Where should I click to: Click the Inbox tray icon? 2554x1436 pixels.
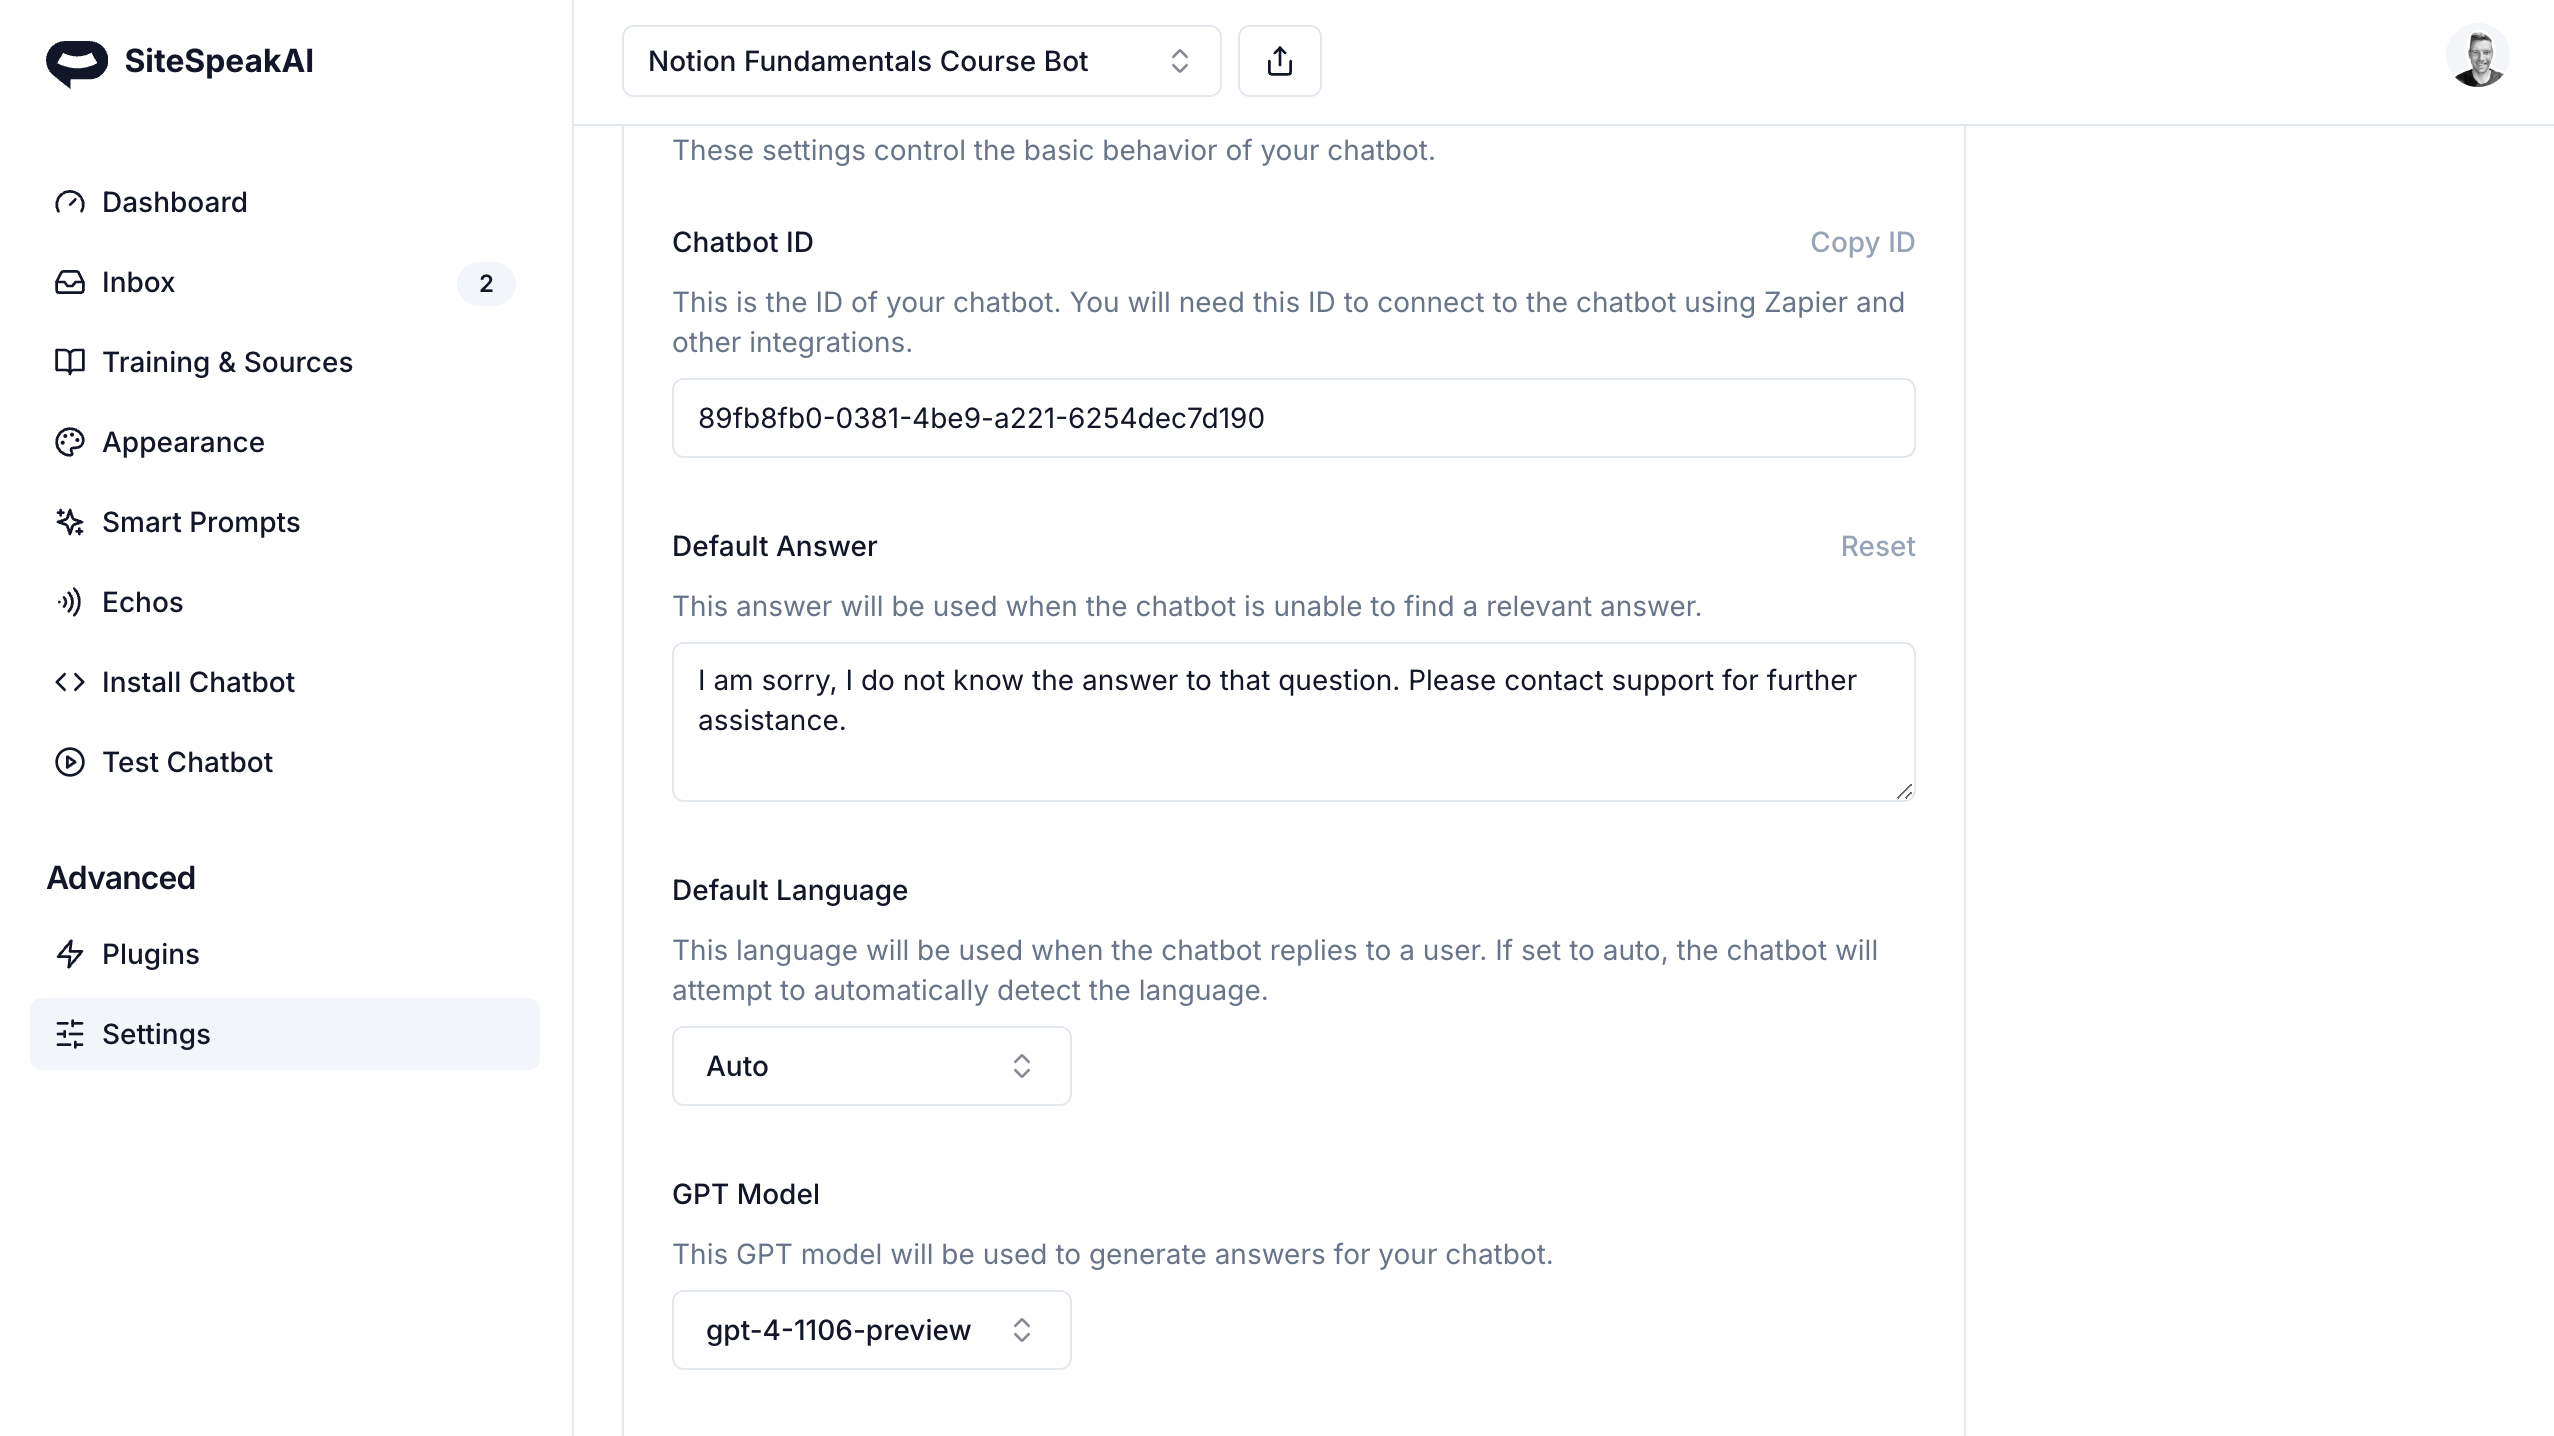70,282
